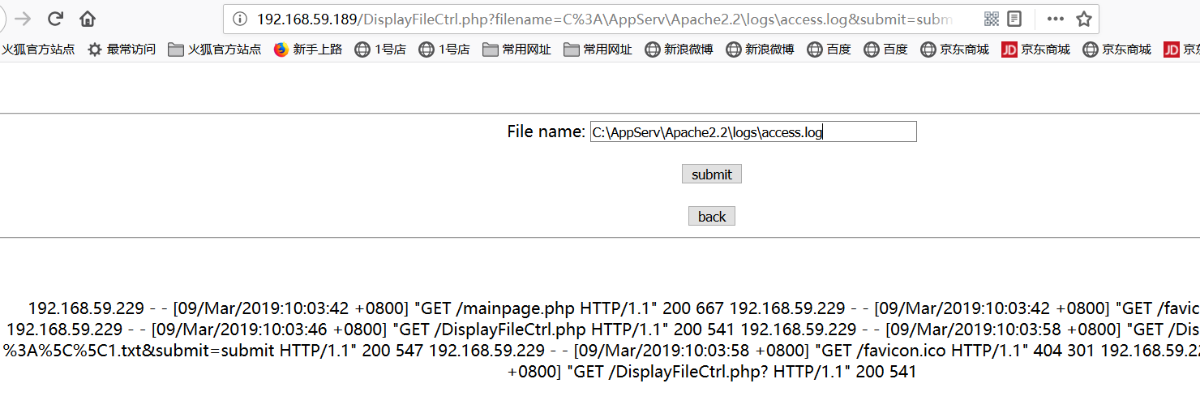
Task: Open 京东商城 bookmark with red JD icon
Action: click(x=1035, y=49)
